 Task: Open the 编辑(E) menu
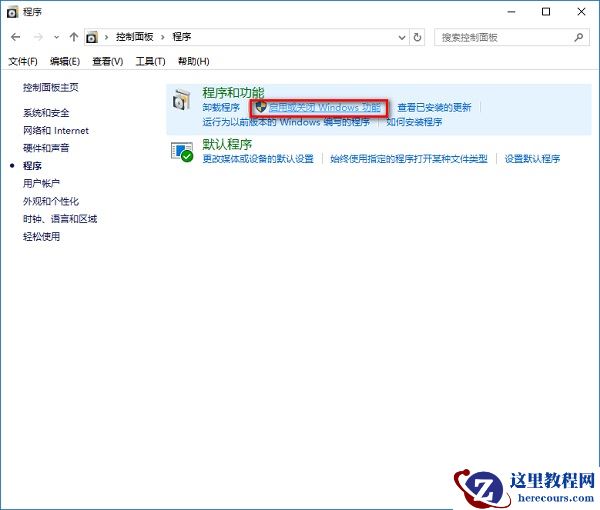pyautogui.click(x=65, y=61)
